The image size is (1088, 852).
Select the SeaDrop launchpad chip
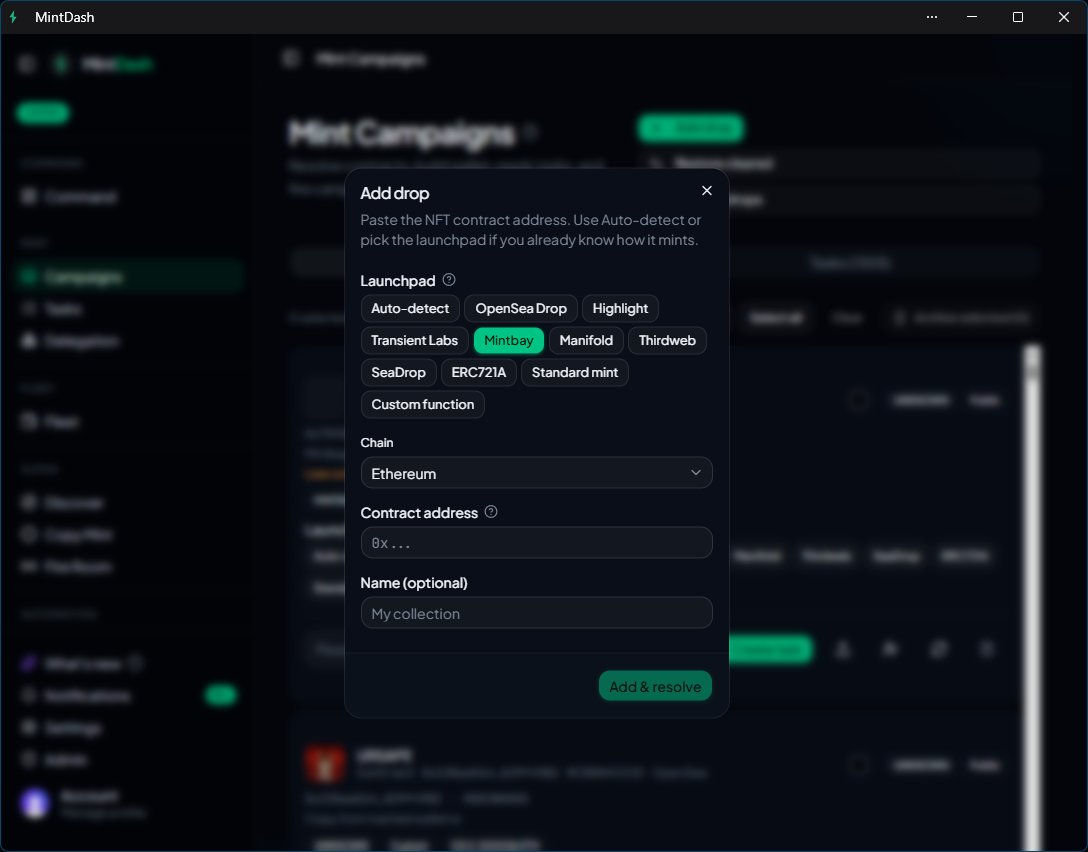click(x=398, y=373)
